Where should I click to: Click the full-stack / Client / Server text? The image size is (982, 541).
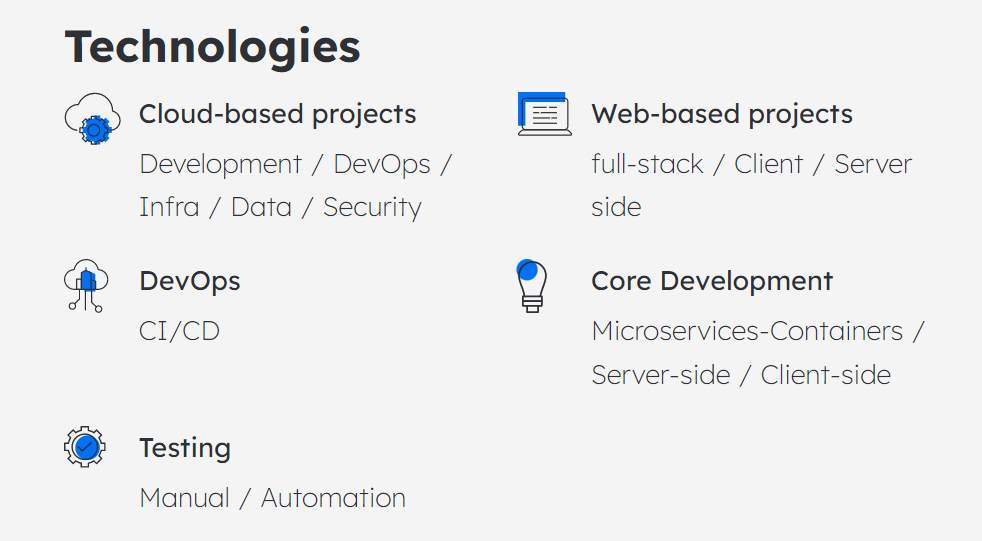tap(752, 164)
